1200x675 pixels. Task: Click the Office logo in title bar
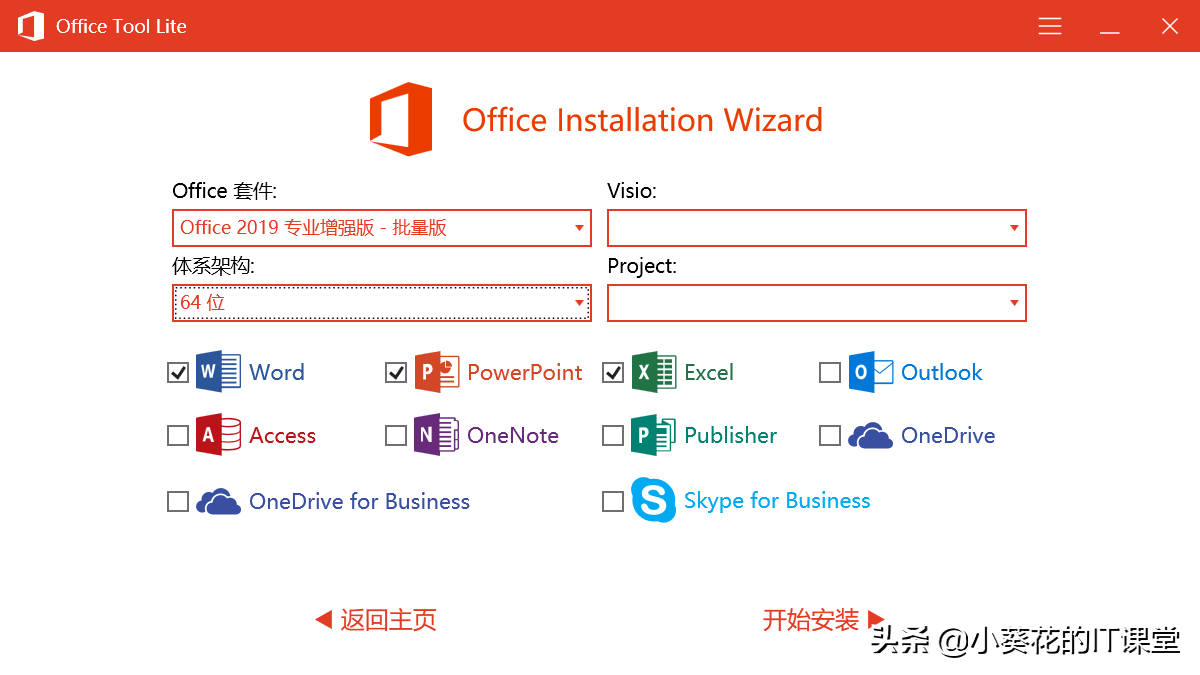tap(31, 26)
